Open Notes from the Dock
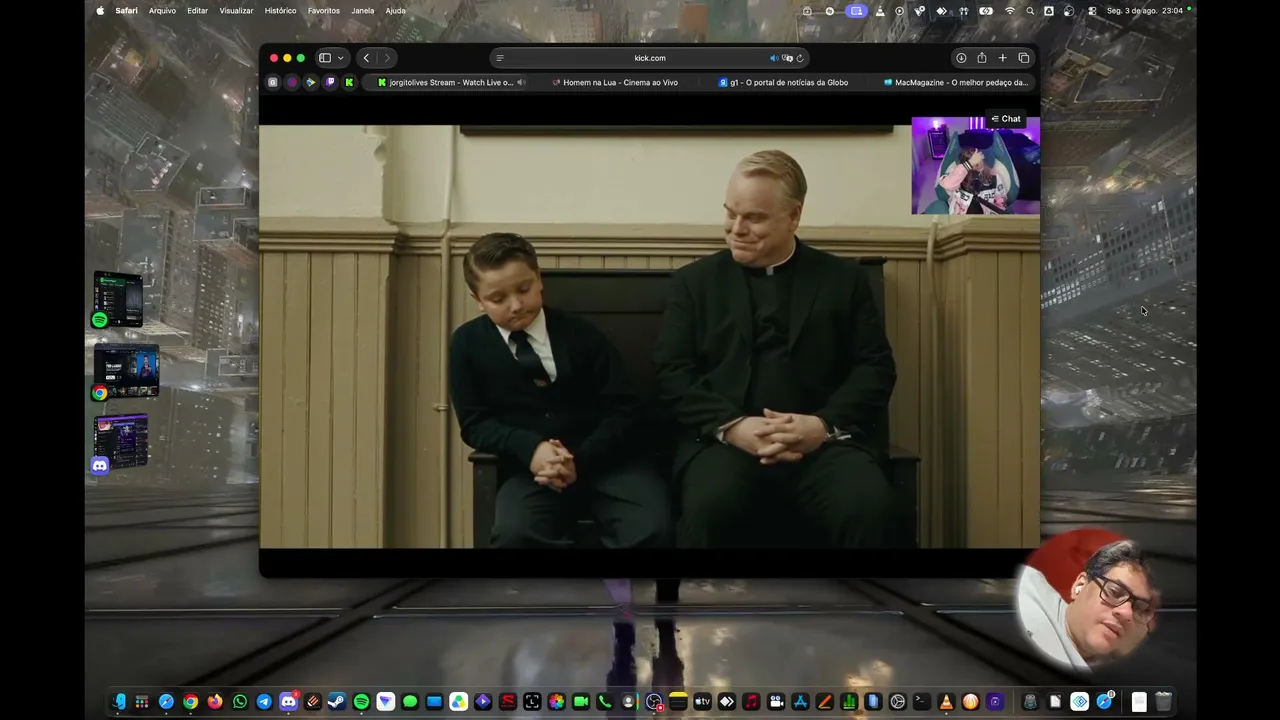The width and height of the screenshot is (1280, 720). point(678,702)
